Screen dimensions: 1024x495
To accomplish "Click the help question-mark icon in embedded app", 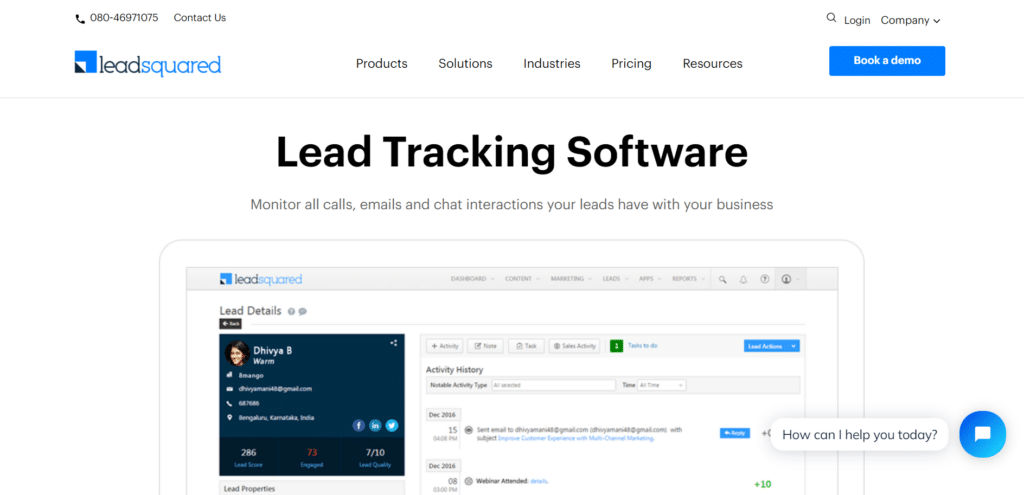I will coord(765,279).
